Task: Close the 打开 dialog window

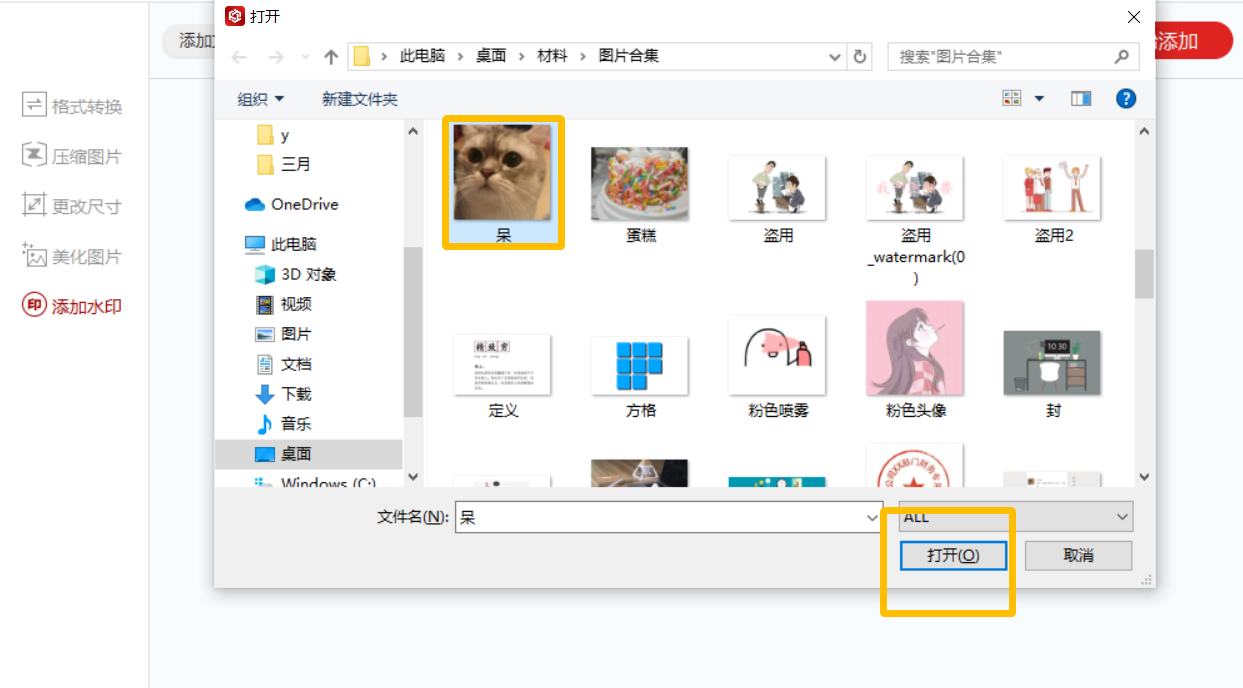Action: pos(1133,17)
